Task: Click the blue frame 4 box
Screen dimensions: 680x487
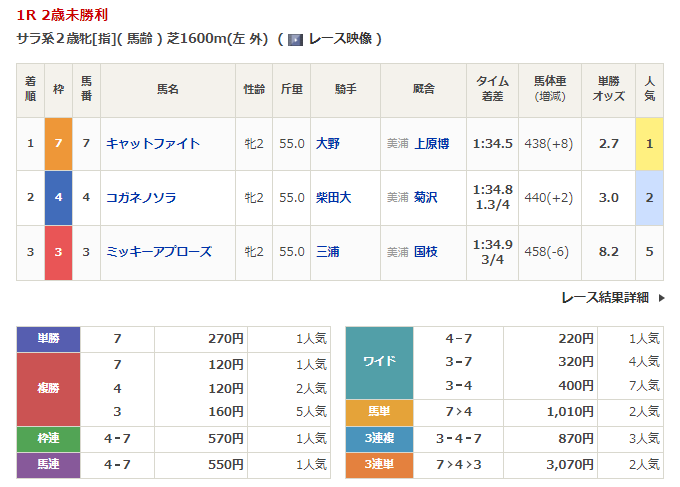Action: (x=58, y=198)
